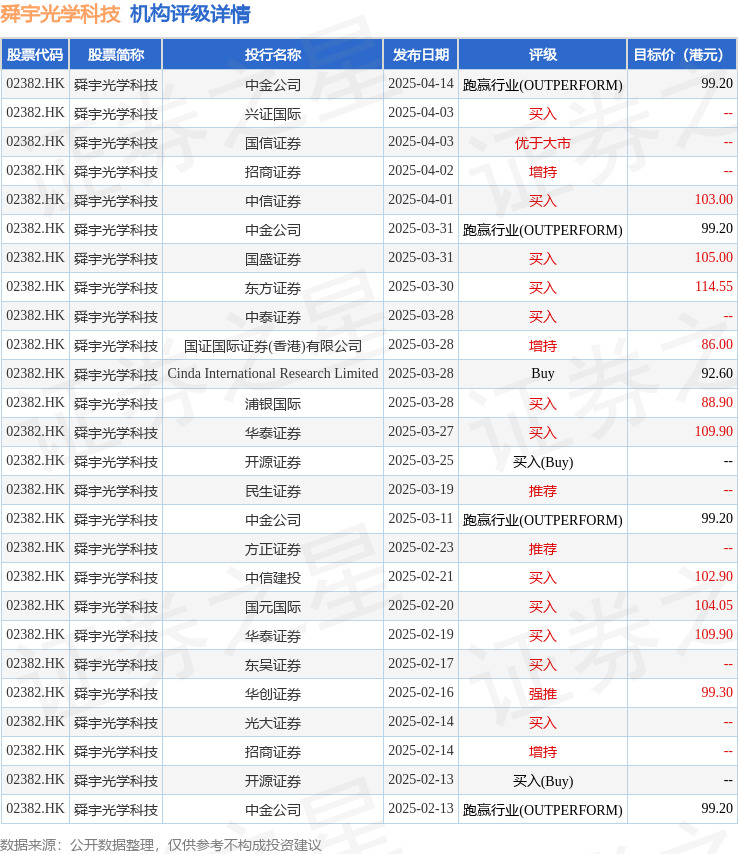The image size is (738, 854).
Task: Click 推荐 rating in 民生证券 row
Action: coord(543,491)
